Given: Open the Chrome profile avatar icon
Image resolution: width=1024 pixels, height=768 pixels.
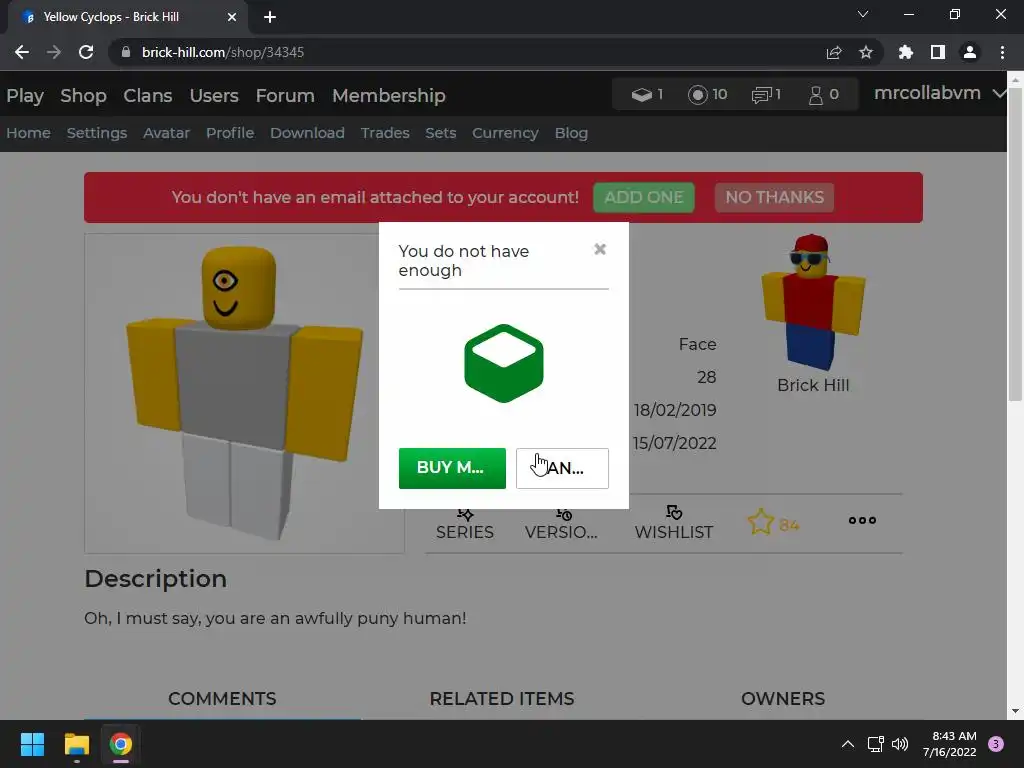Looking at the screenshot, I should point(969,52).
